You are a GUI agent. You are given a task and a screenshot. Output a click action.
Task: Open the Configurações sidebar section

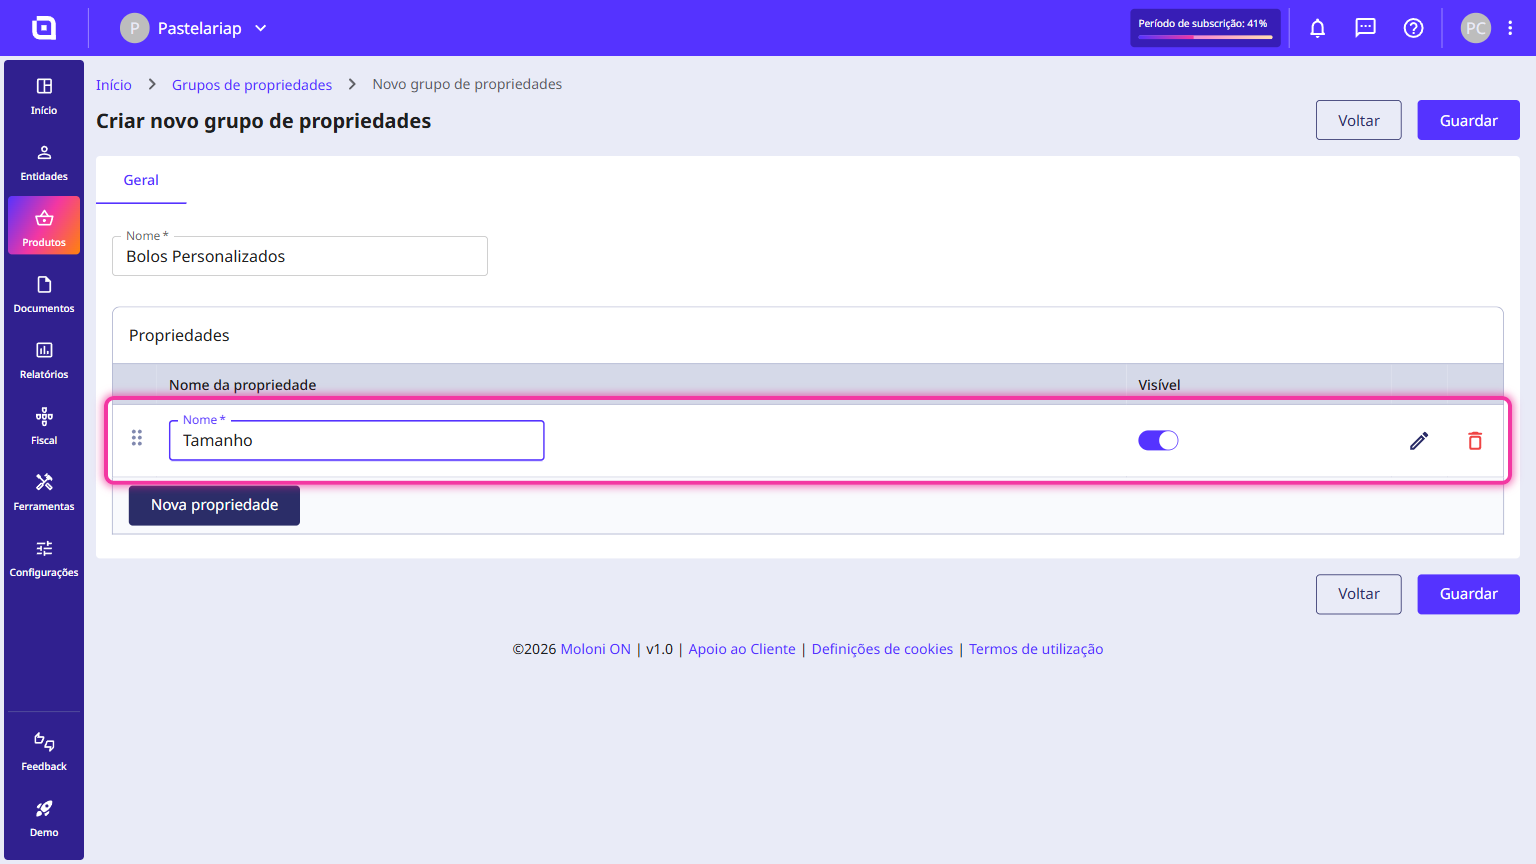[44, 559]
